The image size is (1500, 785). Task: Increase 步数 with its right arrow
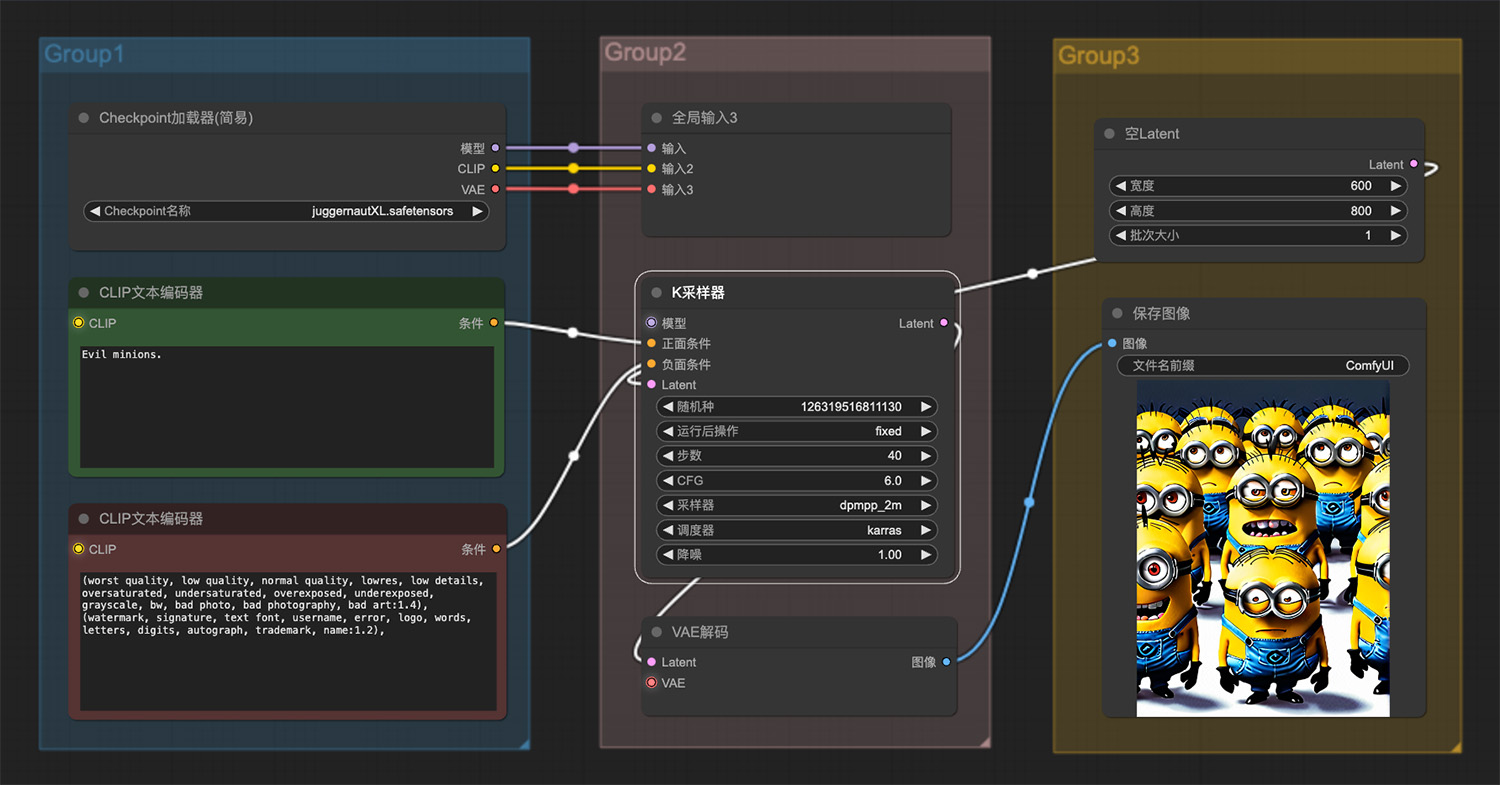[x=926, y=456]
